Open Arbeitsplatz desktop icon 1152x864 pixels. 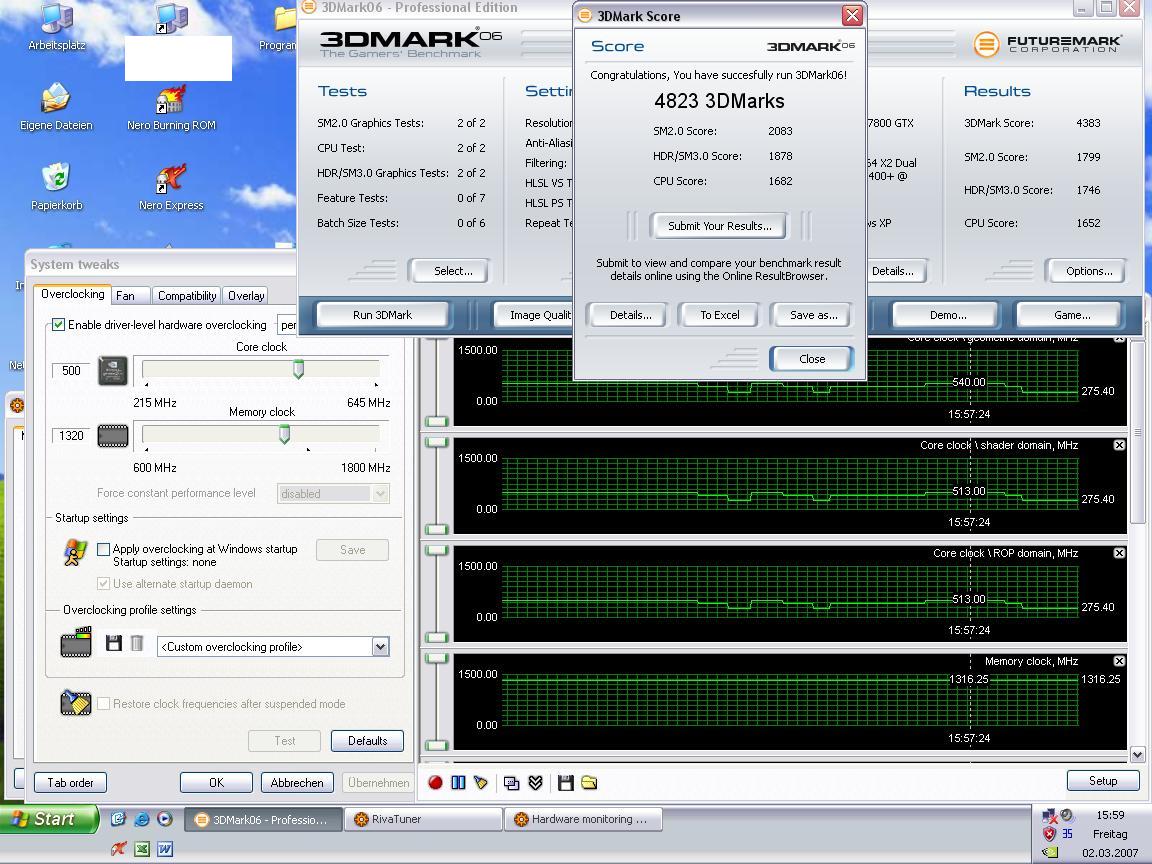(x=57, y=27)
